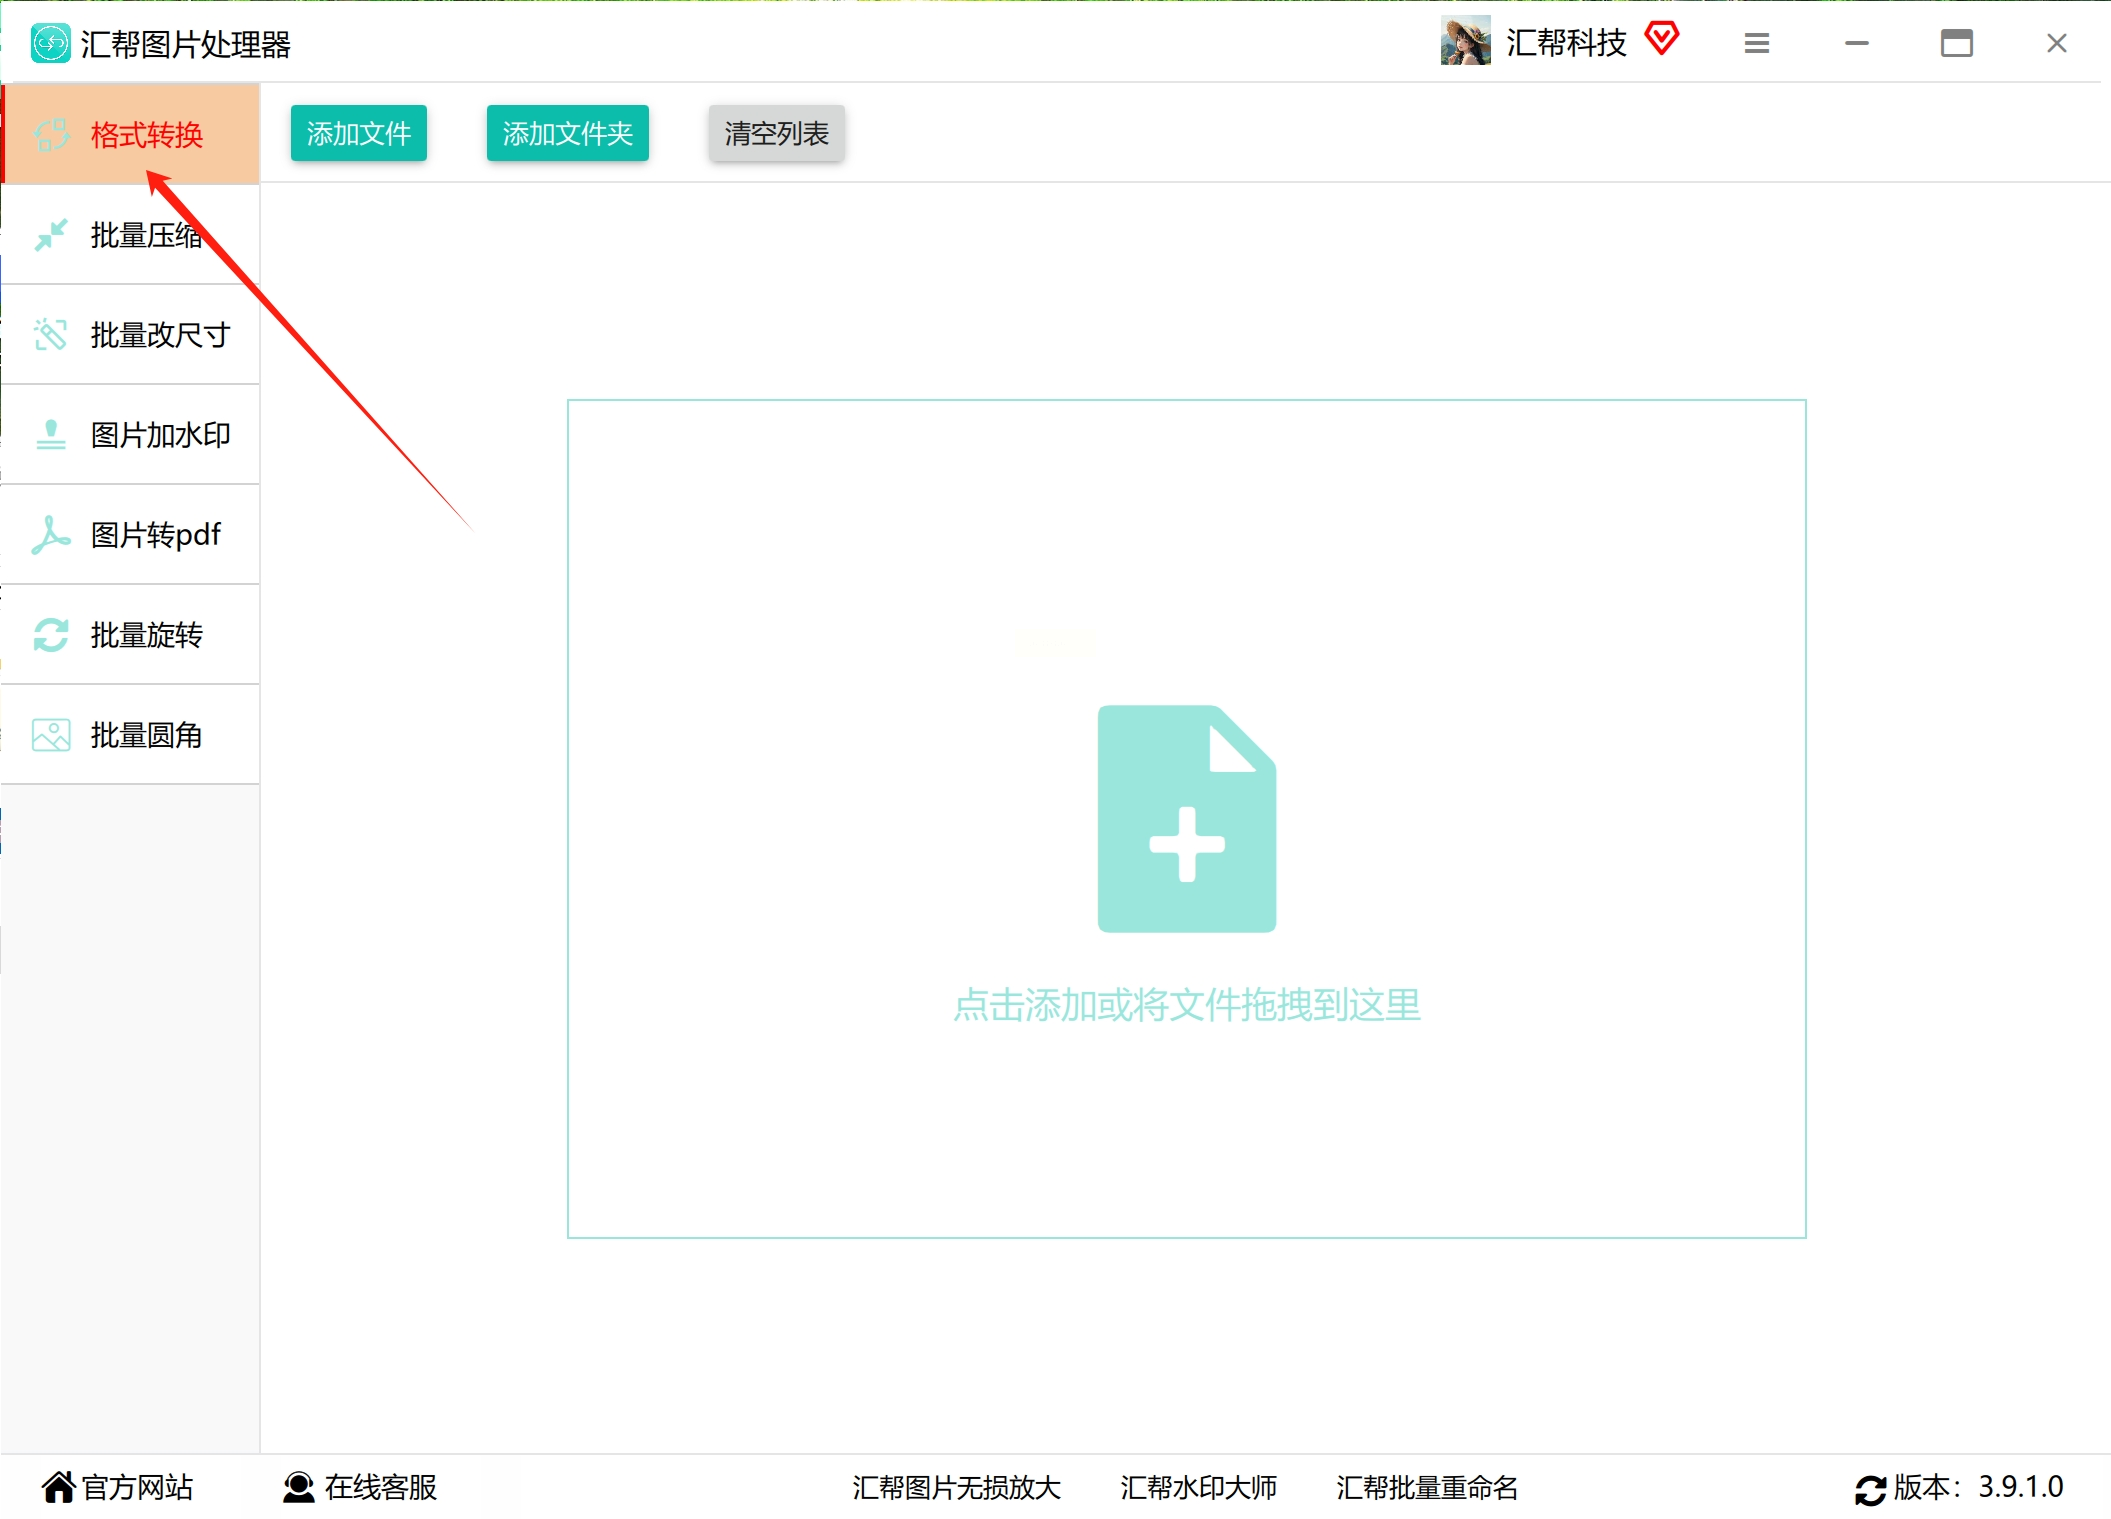Click the batch rounded-corner picture icon
Screen dimensions: 2111x1519
[50, 735]
